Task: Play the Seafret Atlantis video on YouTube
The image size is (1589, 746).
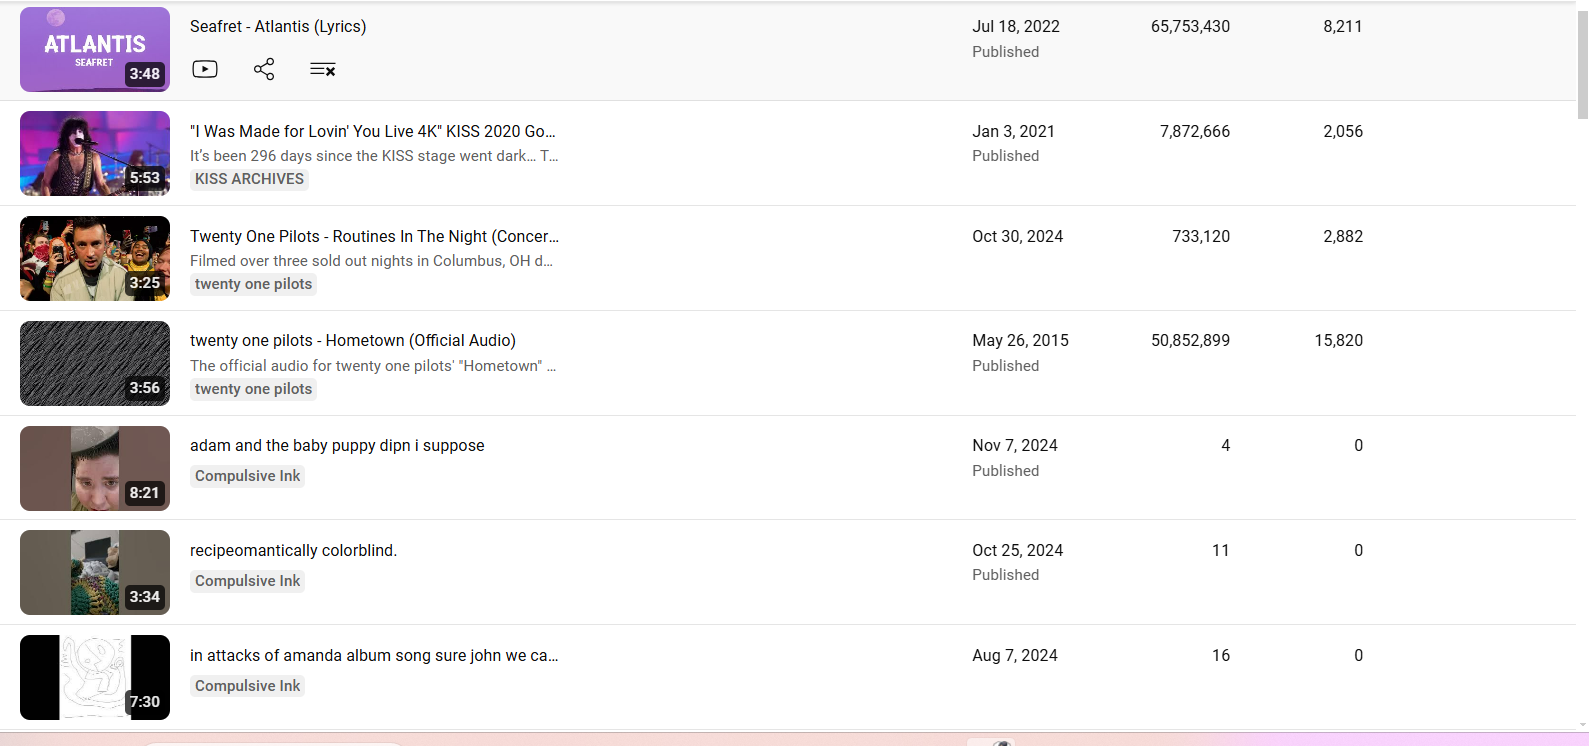Action: coord(205,69)
